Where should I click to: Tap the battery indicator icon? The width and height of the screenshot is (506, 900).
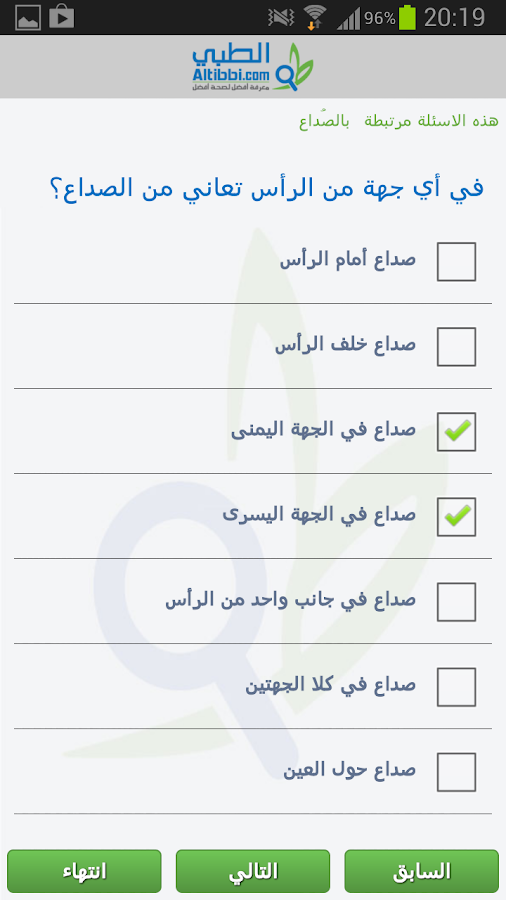[x=407, y=18]
